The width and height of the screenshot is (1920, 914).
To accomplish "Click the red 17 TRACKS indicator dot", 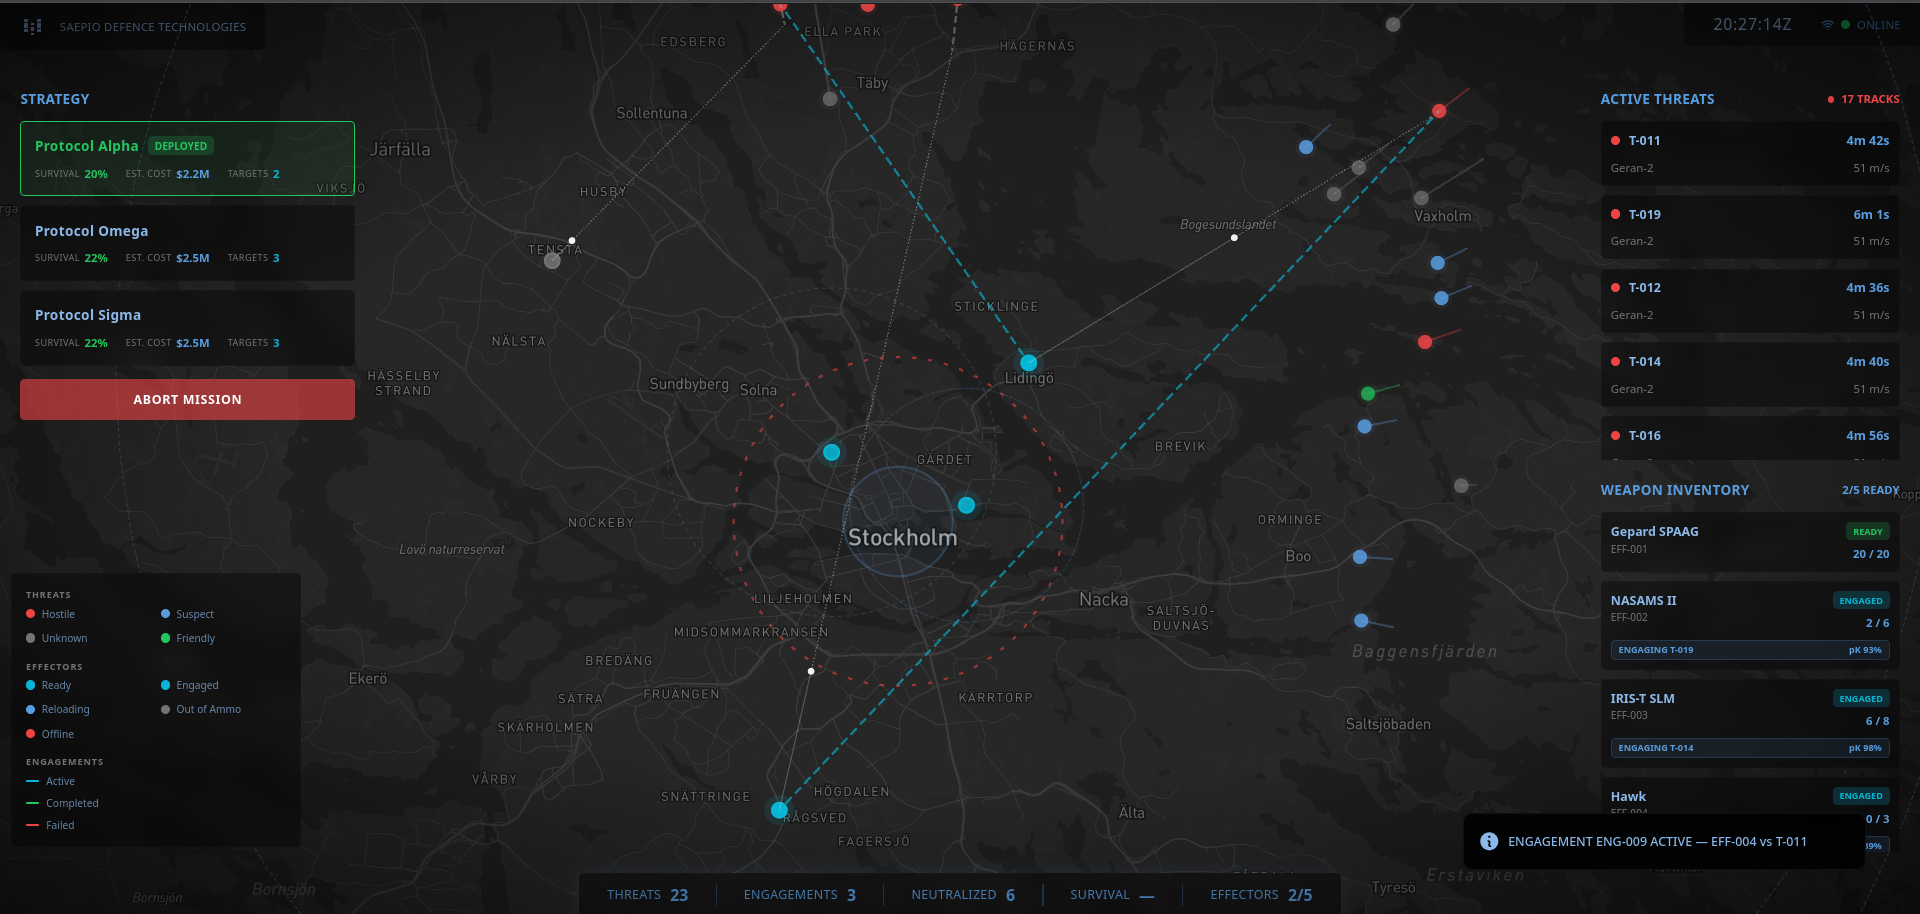I will tap(1830, 99).
